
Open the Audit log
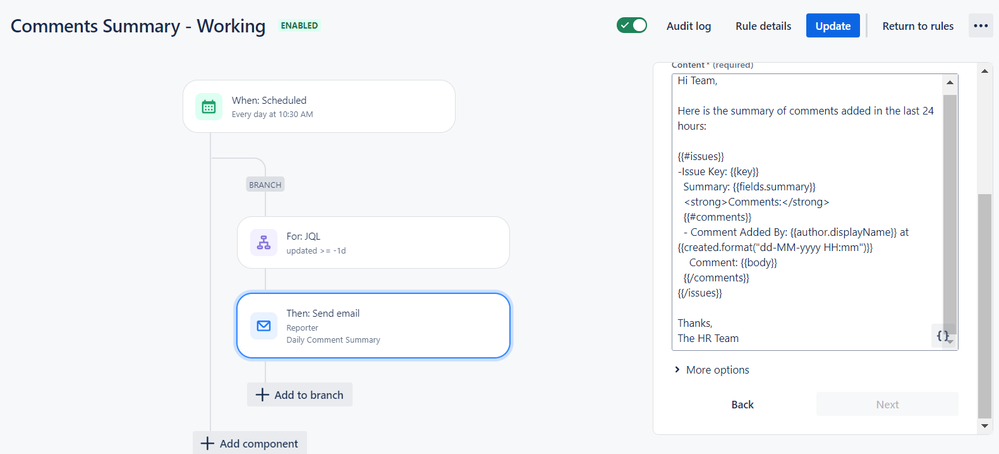pos(689,26)
